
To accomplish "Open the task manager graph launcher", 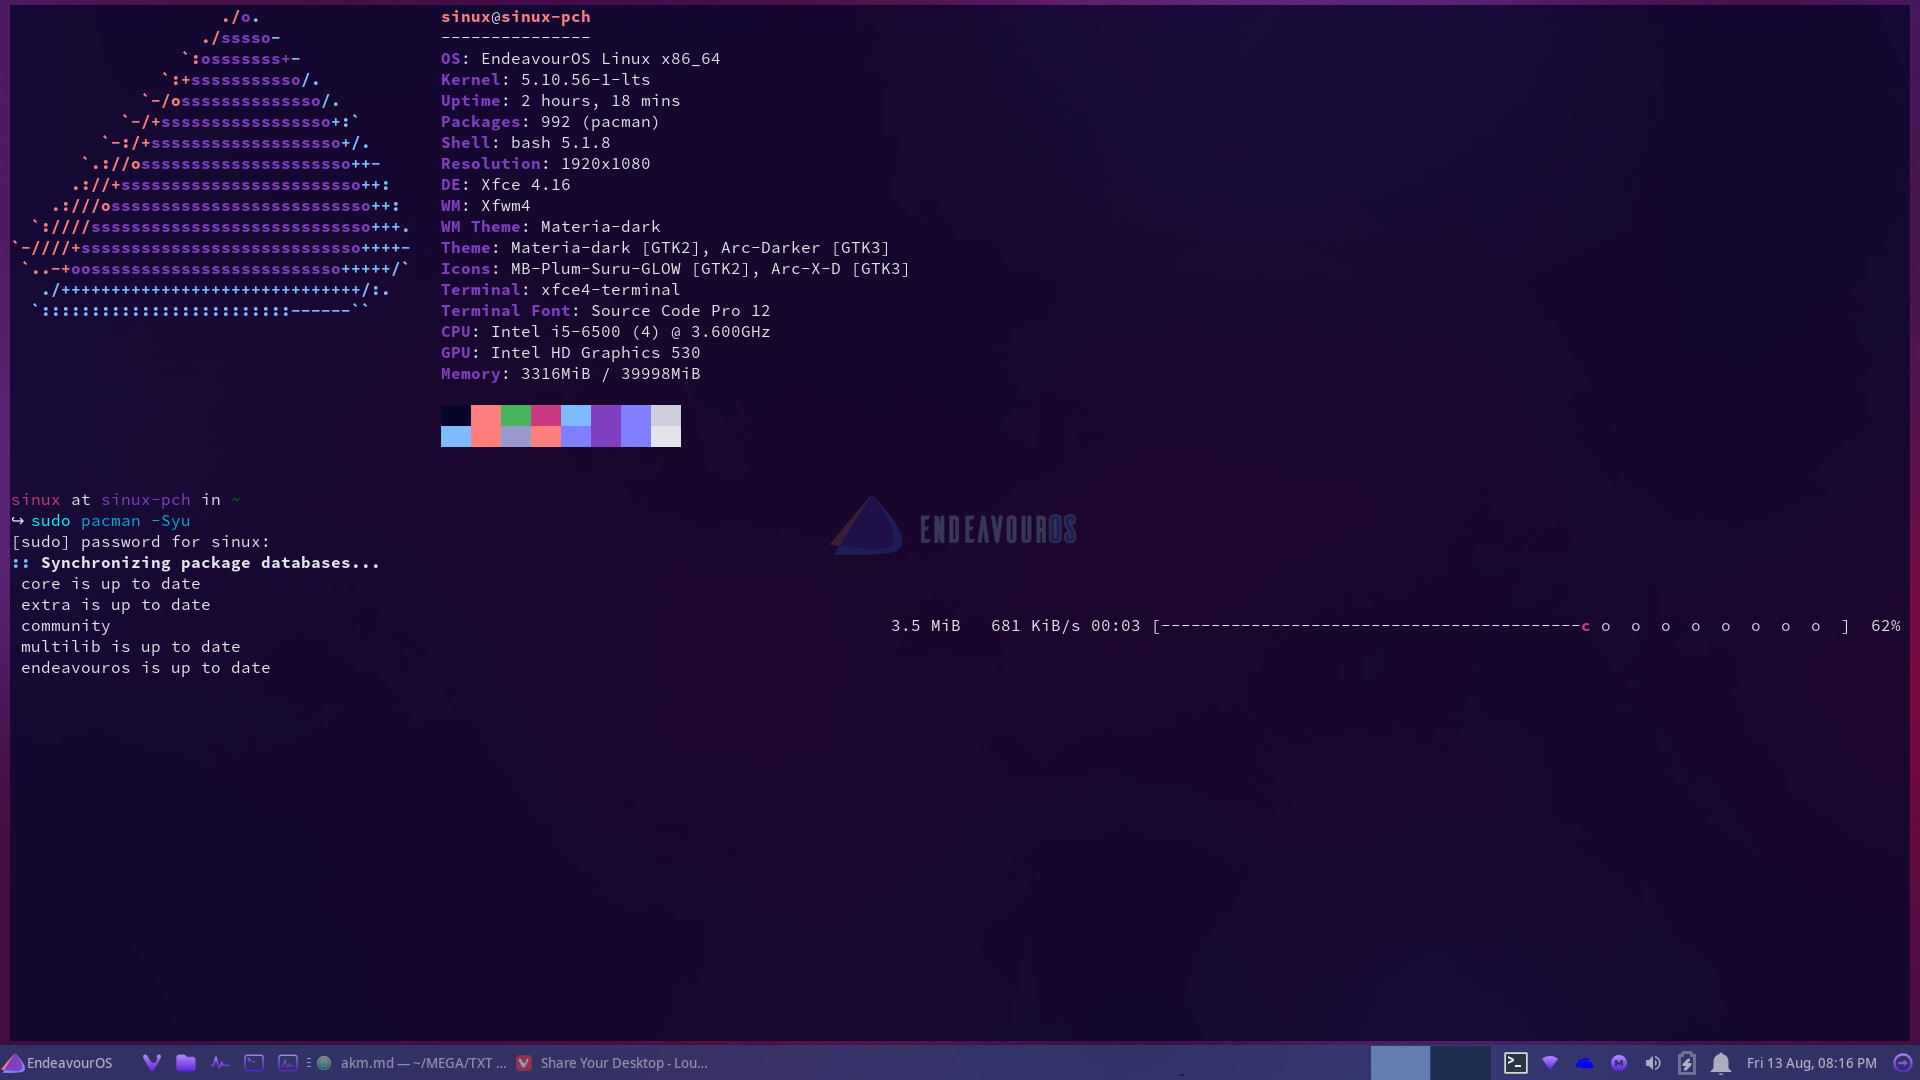I will click(288, 1063).
